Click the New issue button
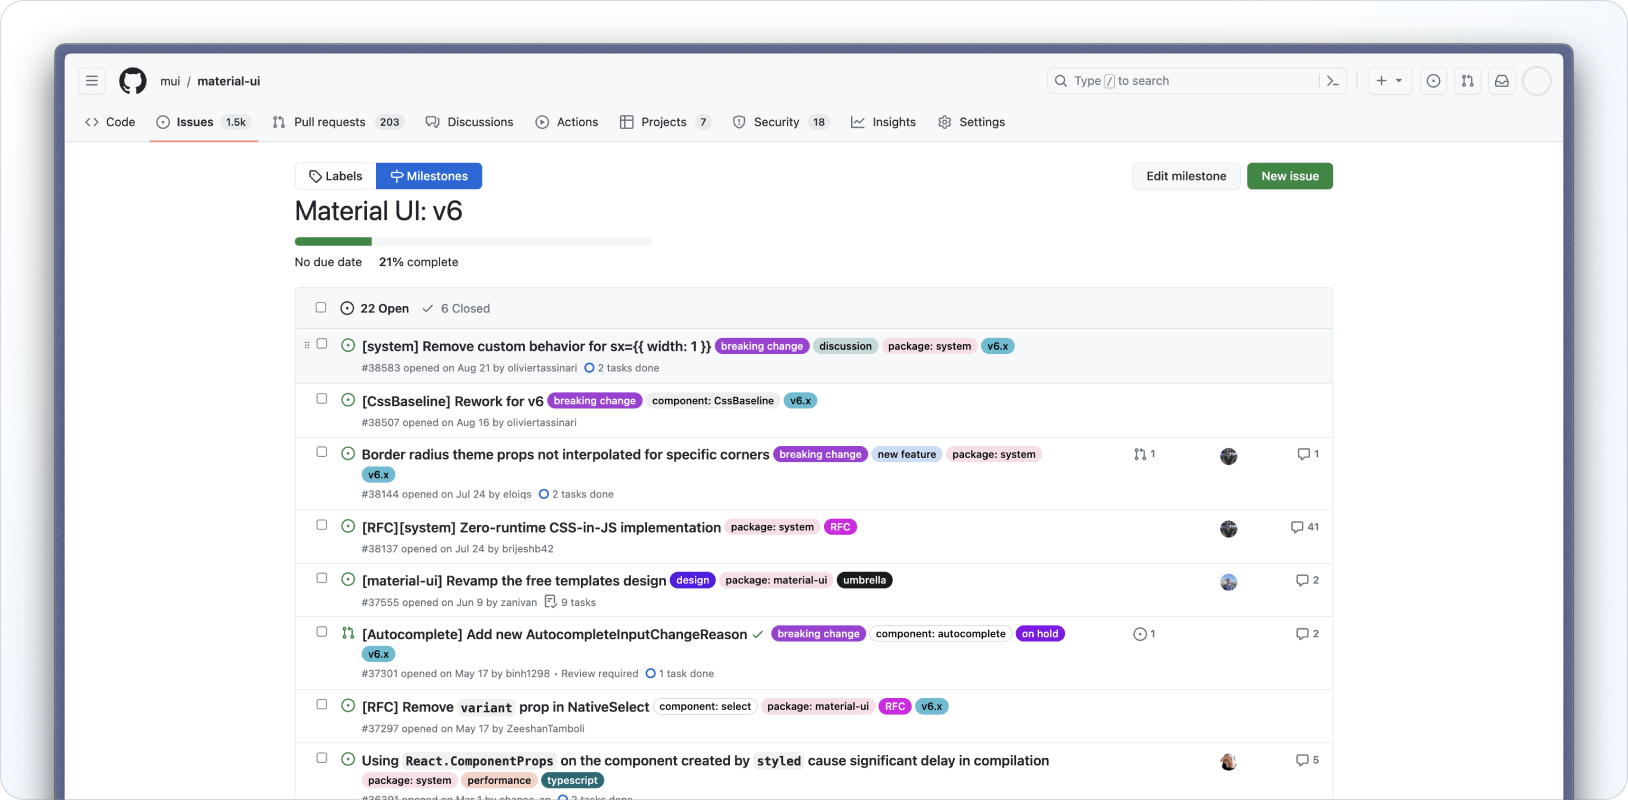The image size is (1628, 800). (x=1289, y=176)
